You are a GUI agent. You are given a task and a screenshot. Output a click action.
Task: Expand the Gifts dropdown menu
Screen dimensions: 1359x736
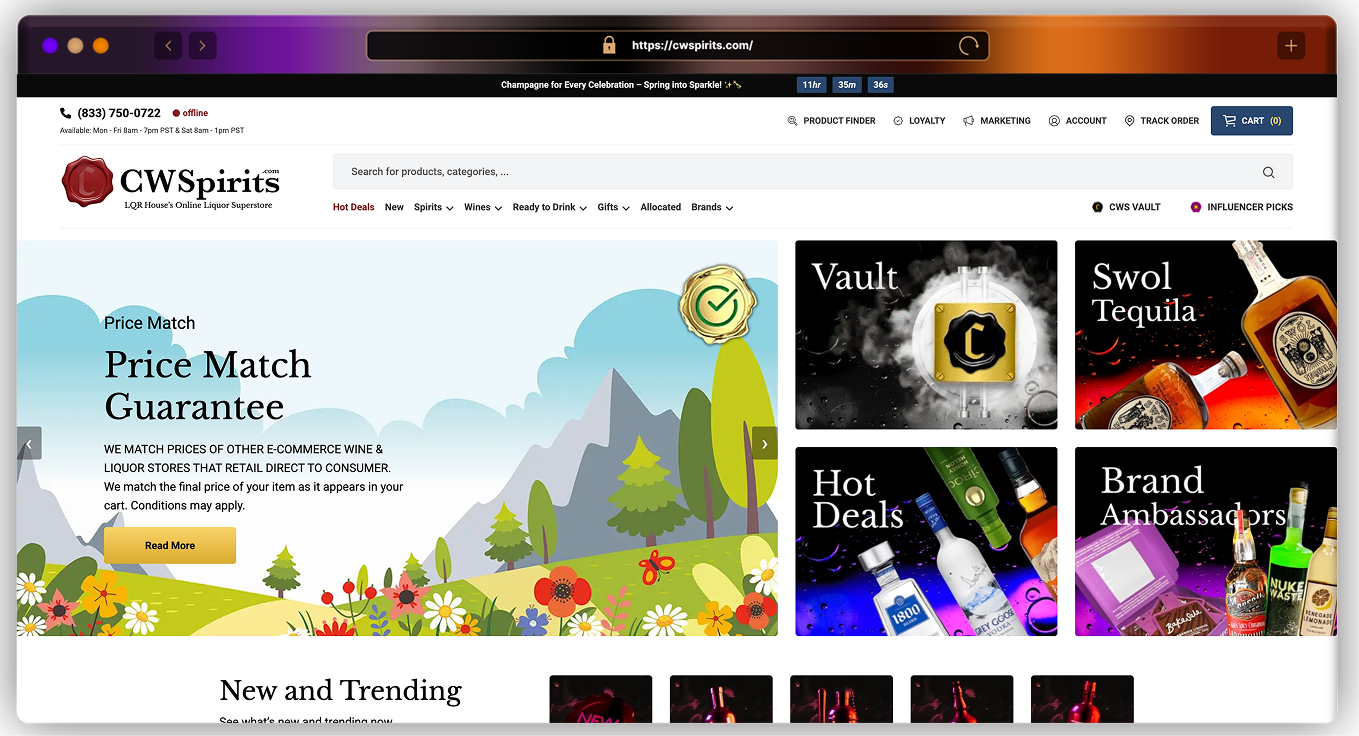coord(614,207)
